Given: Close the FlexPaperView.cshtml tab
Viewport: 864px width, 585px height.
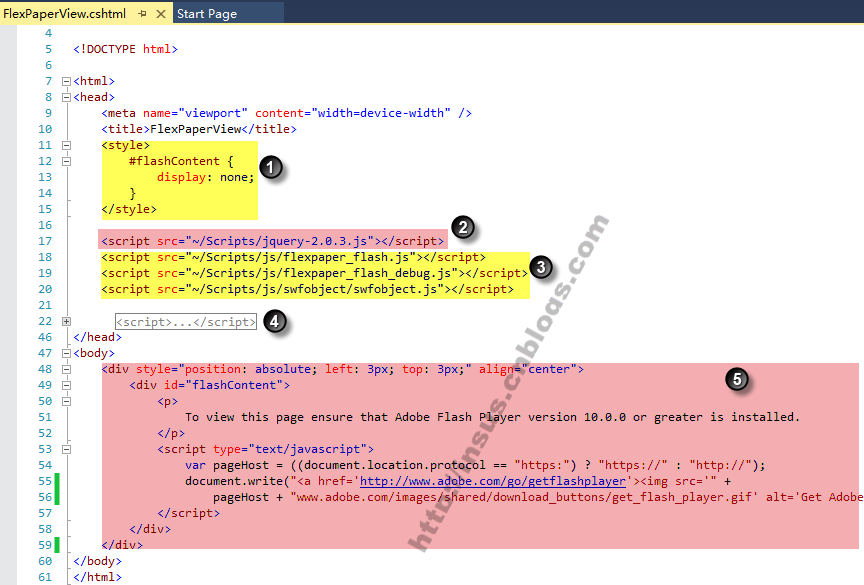Looking at the screenshot, I should 161,14.
